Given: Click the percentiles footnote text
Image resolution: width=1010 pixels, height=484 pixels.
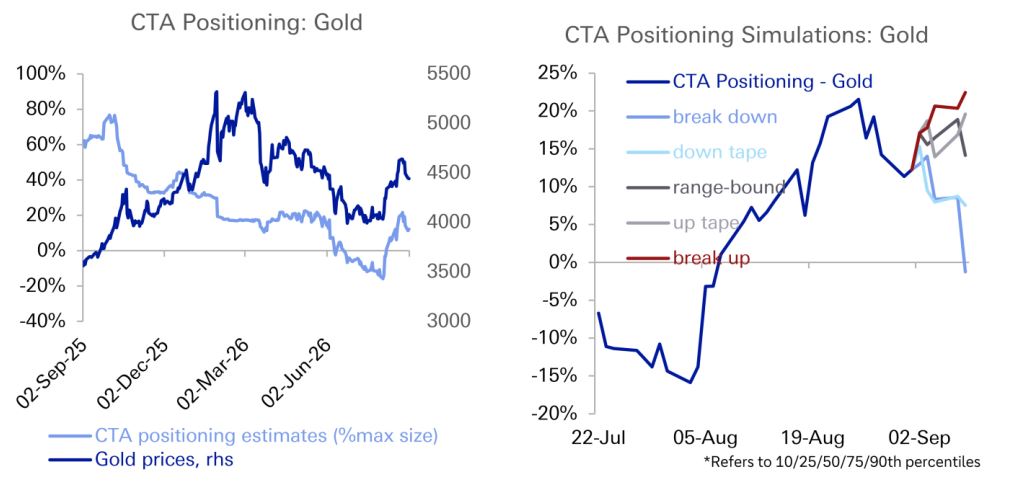Looking at the screenshot, I should 842,461.
